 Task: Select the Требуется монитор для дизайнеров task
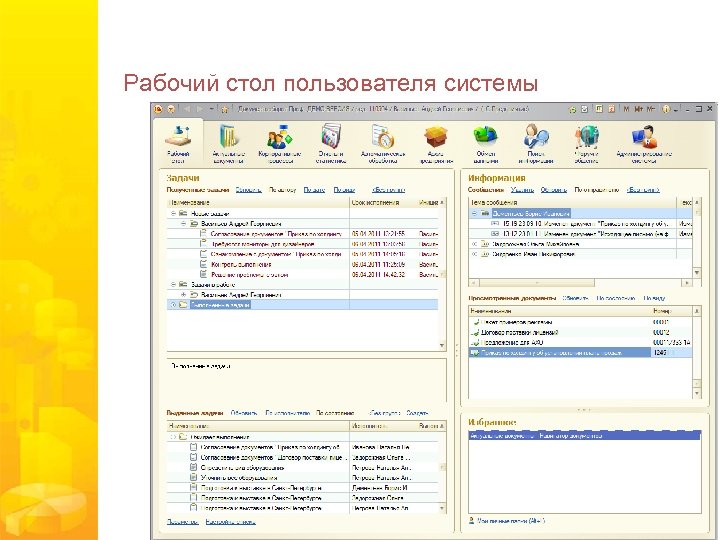coord(302,244)
